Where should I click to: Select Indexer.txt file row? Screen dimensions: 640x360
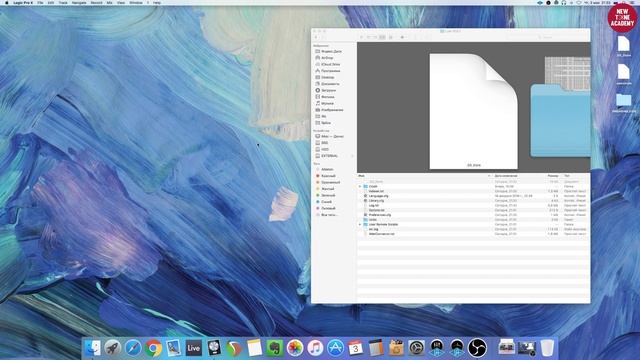(x=473, y=191)
